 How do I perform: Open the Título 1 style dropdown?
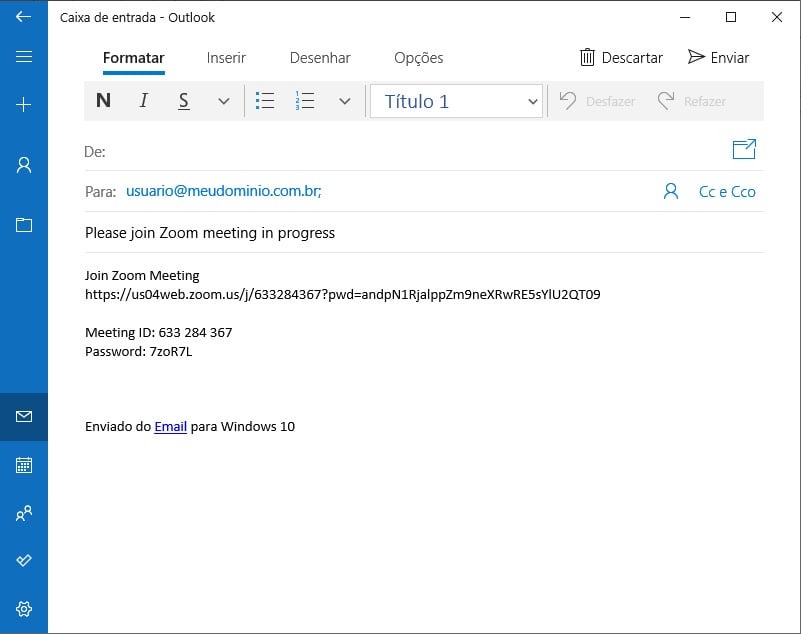(x=456, y=101)
